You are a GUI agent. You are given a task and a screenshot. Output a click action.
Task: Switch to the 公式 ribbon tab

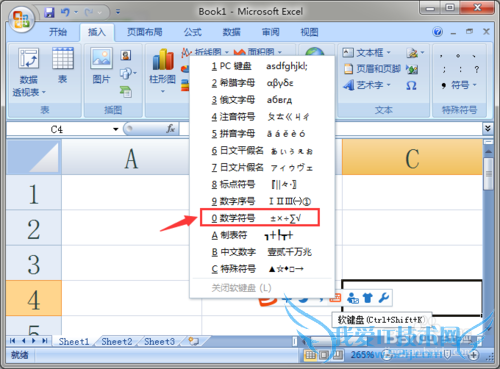pyautogui.click(x=192, y=32)
